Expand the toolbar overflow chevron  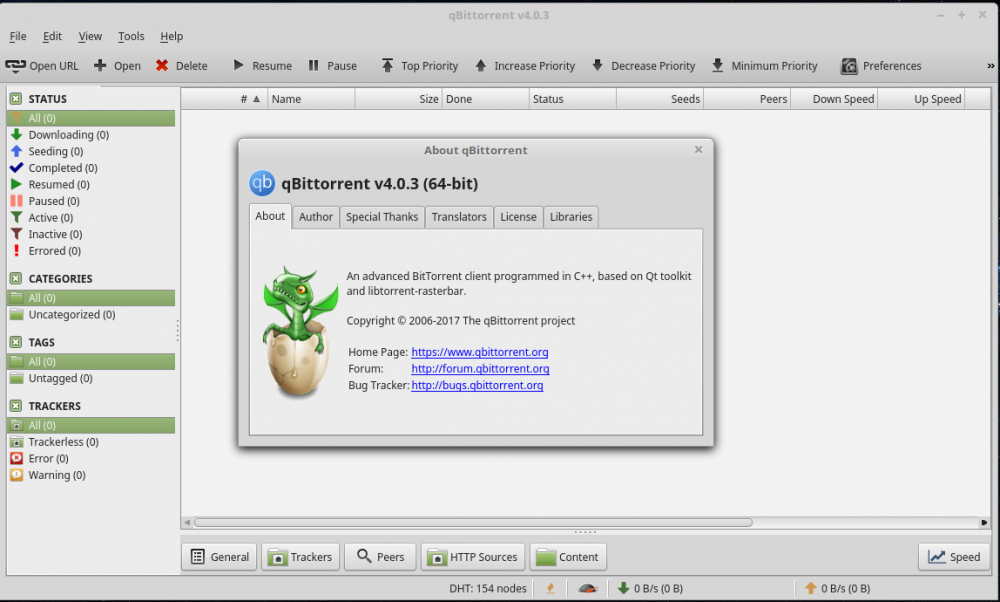click(x=990, y=66)
